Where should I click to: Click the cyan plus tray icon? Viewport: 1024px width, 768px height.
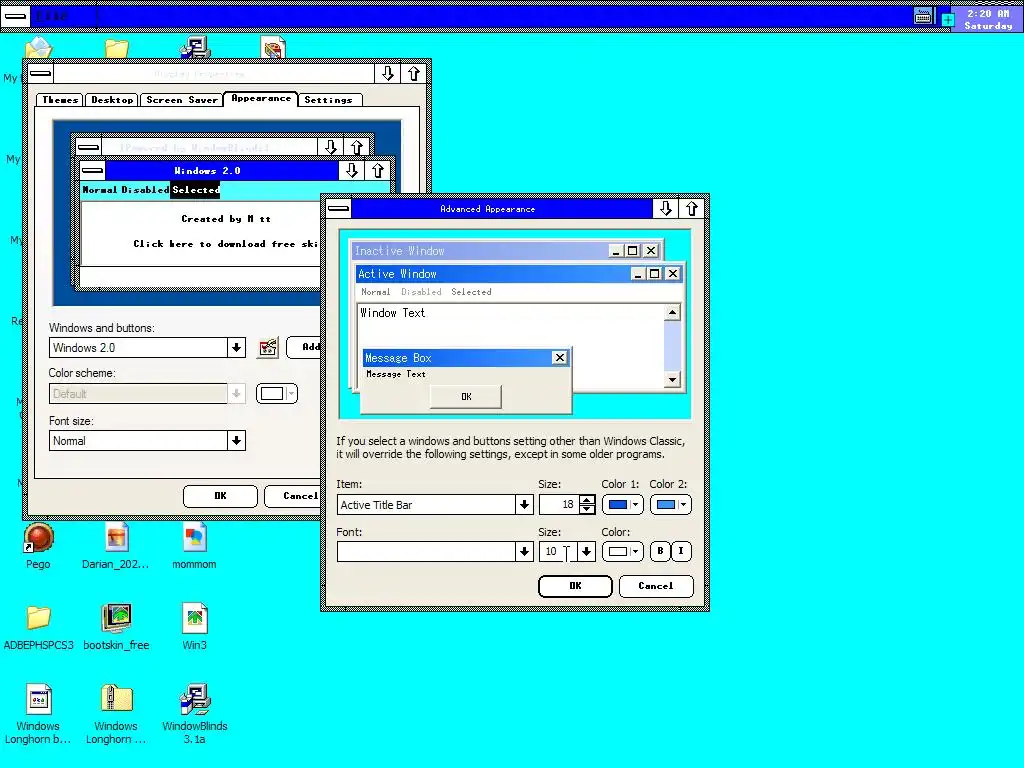(947, 20)
